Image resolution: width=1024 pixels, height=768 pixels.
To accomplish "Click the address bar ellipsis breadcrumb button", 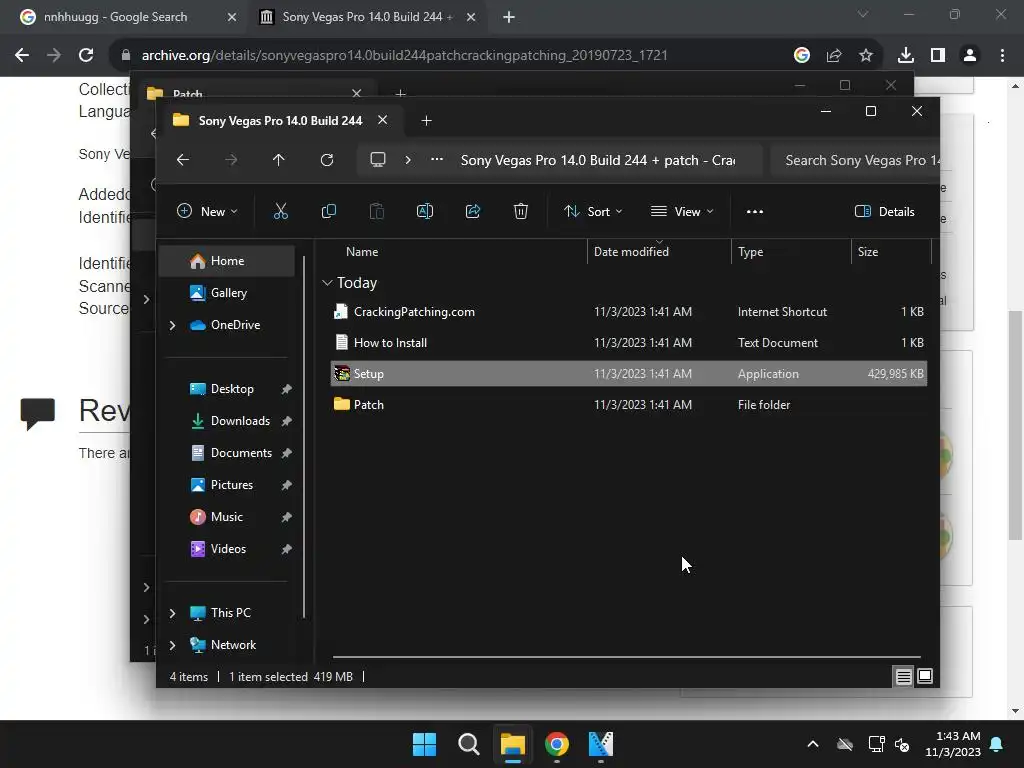I will click(437, 160).
